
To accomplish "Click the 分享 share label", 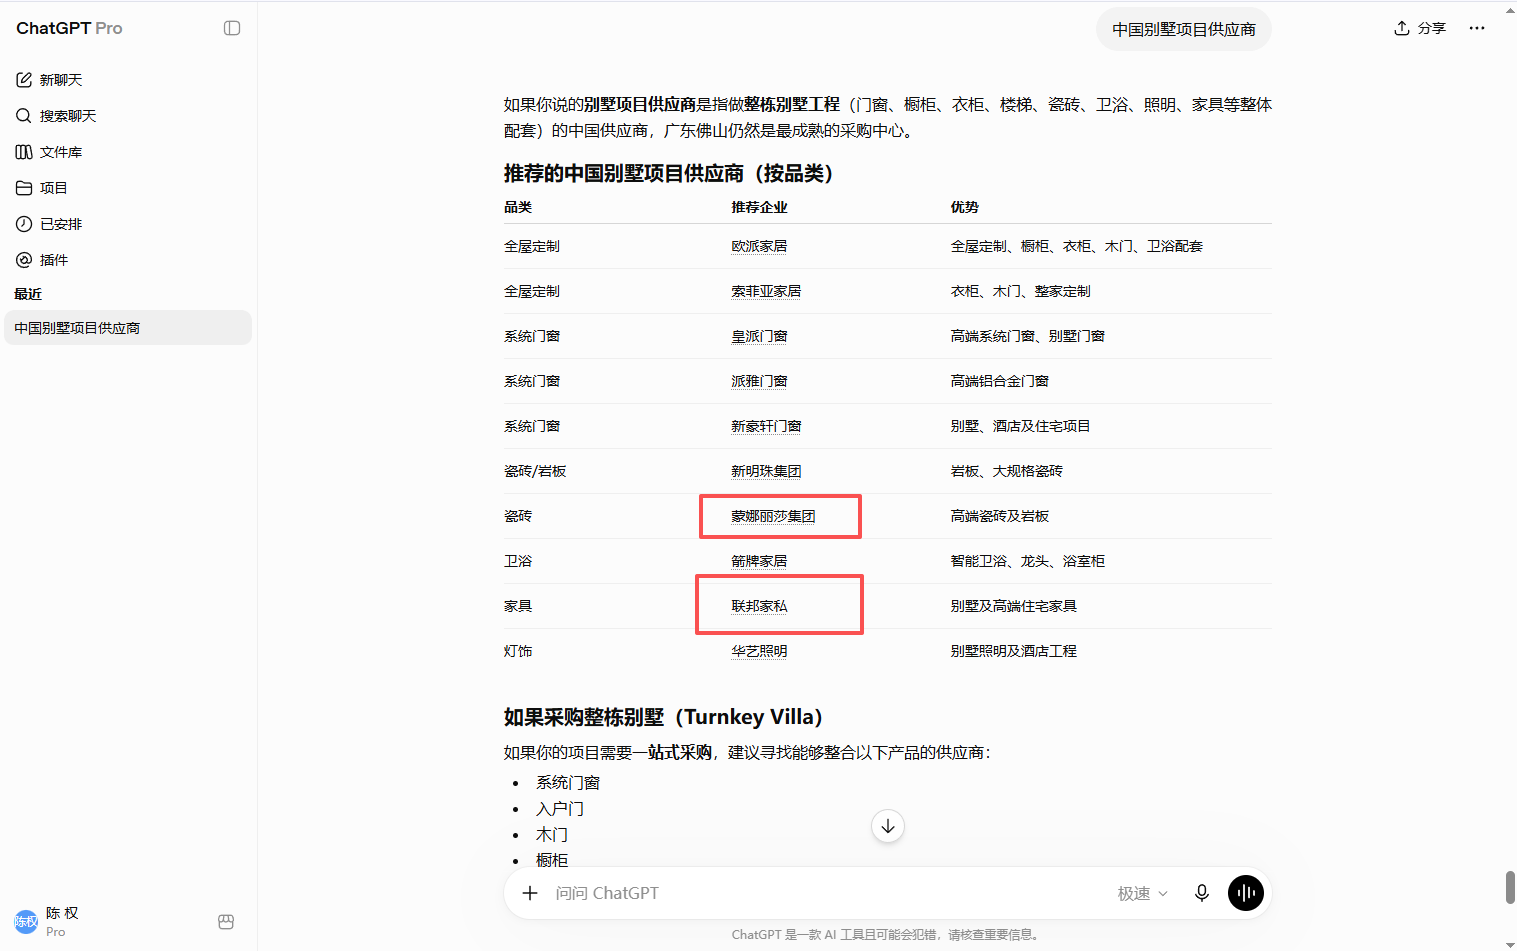I will pos(1432,28).
